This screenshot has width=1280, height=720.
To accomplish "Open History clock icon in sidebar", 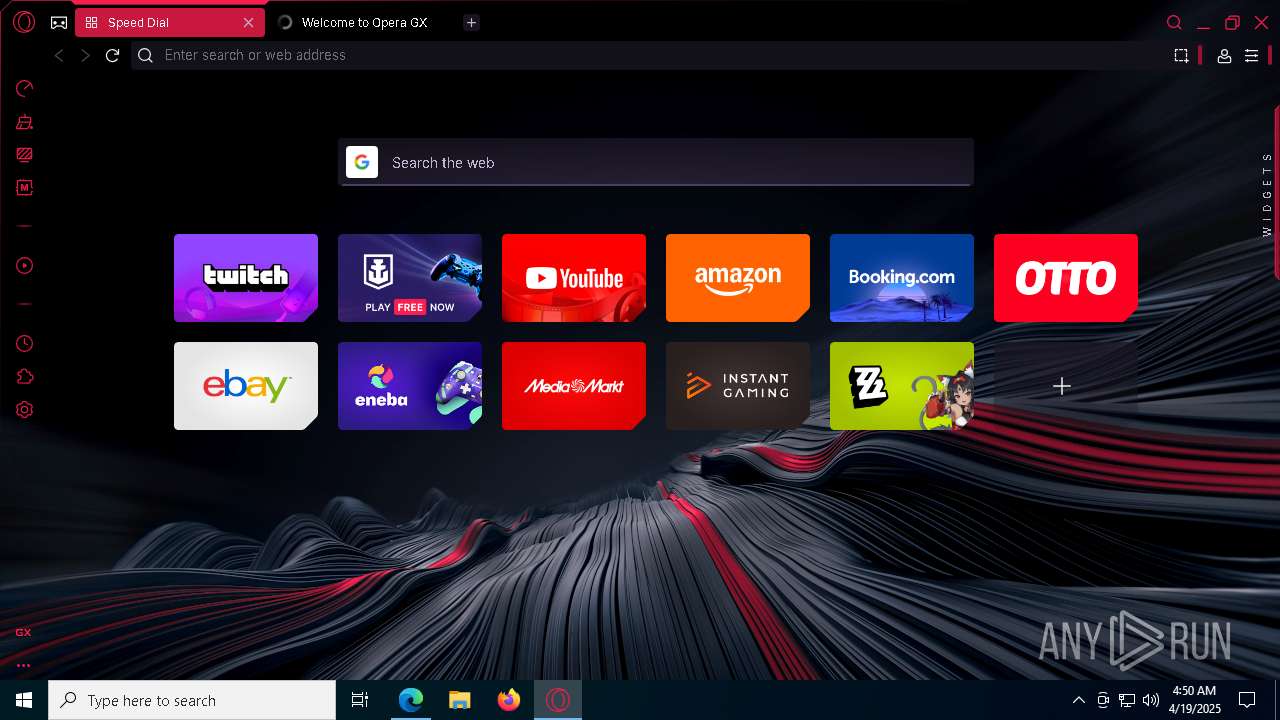I will point(25,343).
